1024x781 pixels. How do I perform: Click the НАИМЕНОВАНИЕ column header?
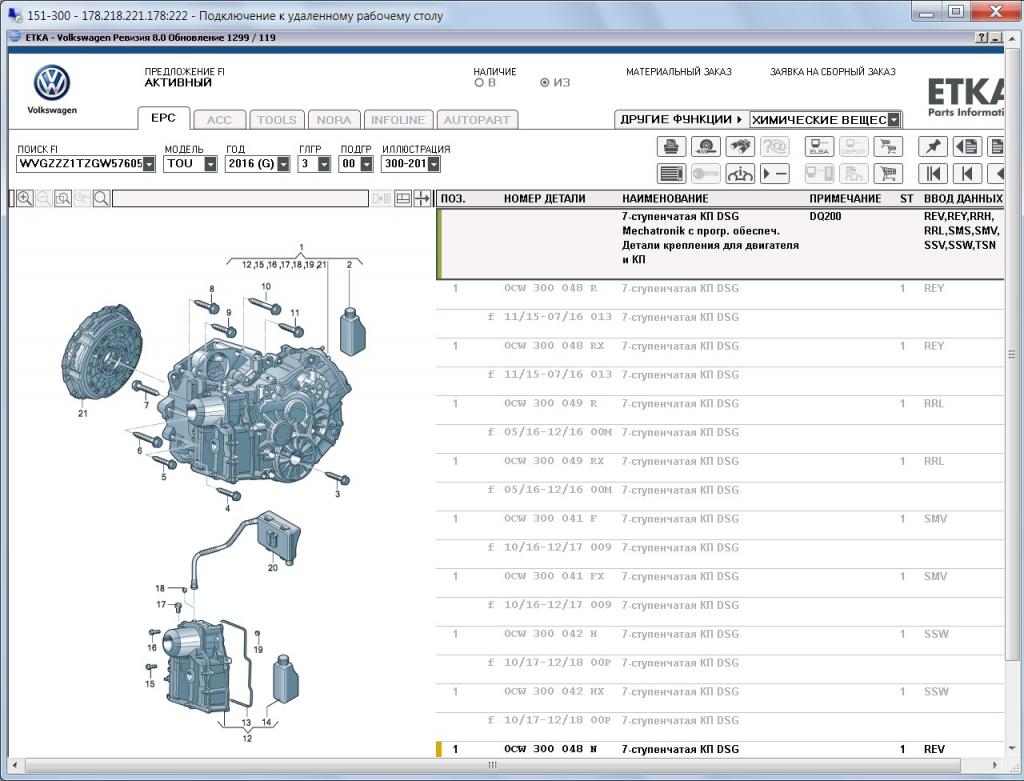pyautogui.click(x=665, y=199)
